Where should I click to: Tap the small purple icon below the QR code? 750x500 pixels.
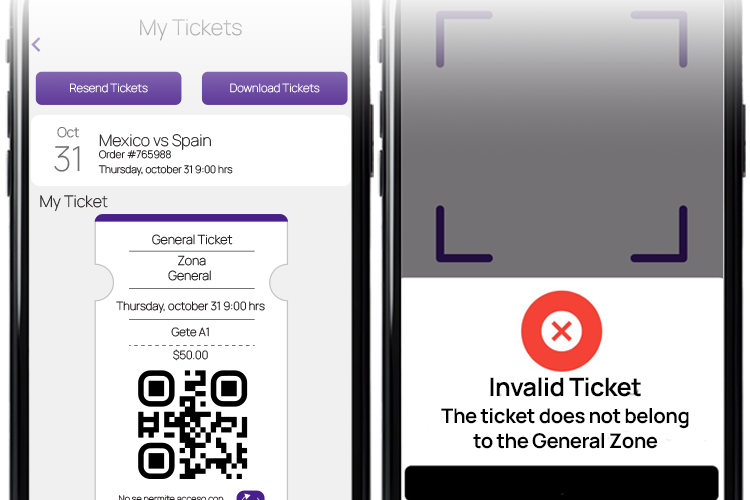coord(251,496)
